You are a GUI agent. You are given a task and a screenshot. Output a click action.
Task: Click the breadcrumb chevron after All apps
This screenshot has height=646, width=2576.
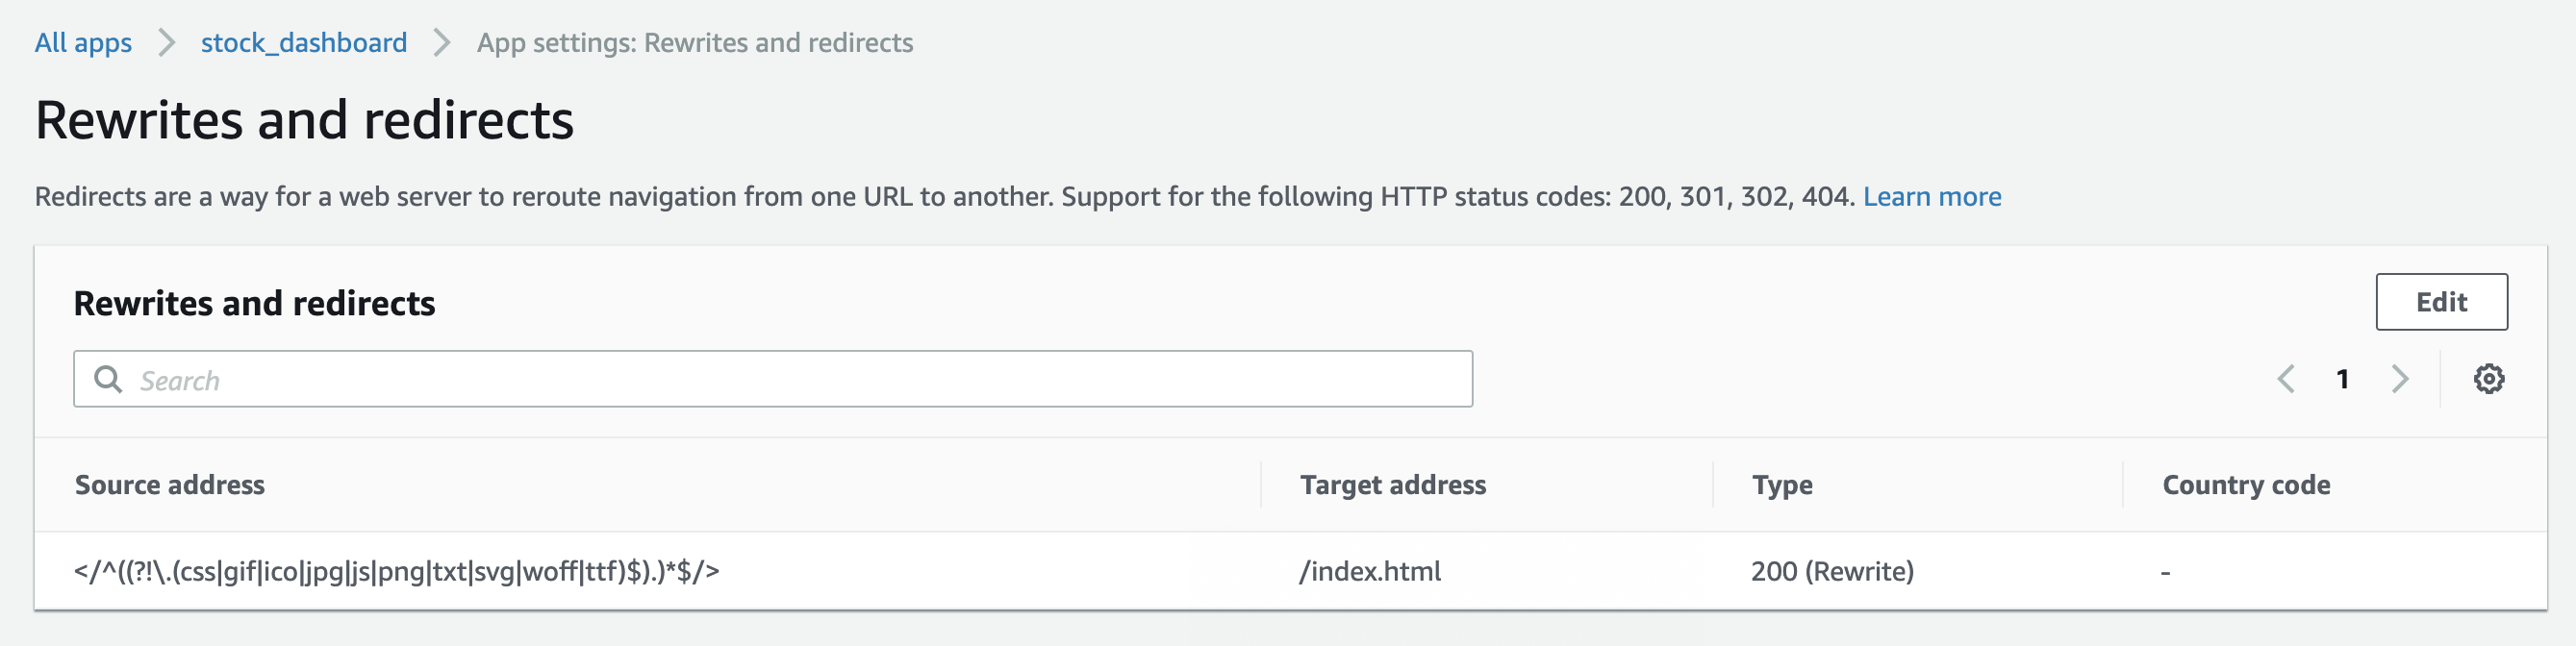[166, 43]
